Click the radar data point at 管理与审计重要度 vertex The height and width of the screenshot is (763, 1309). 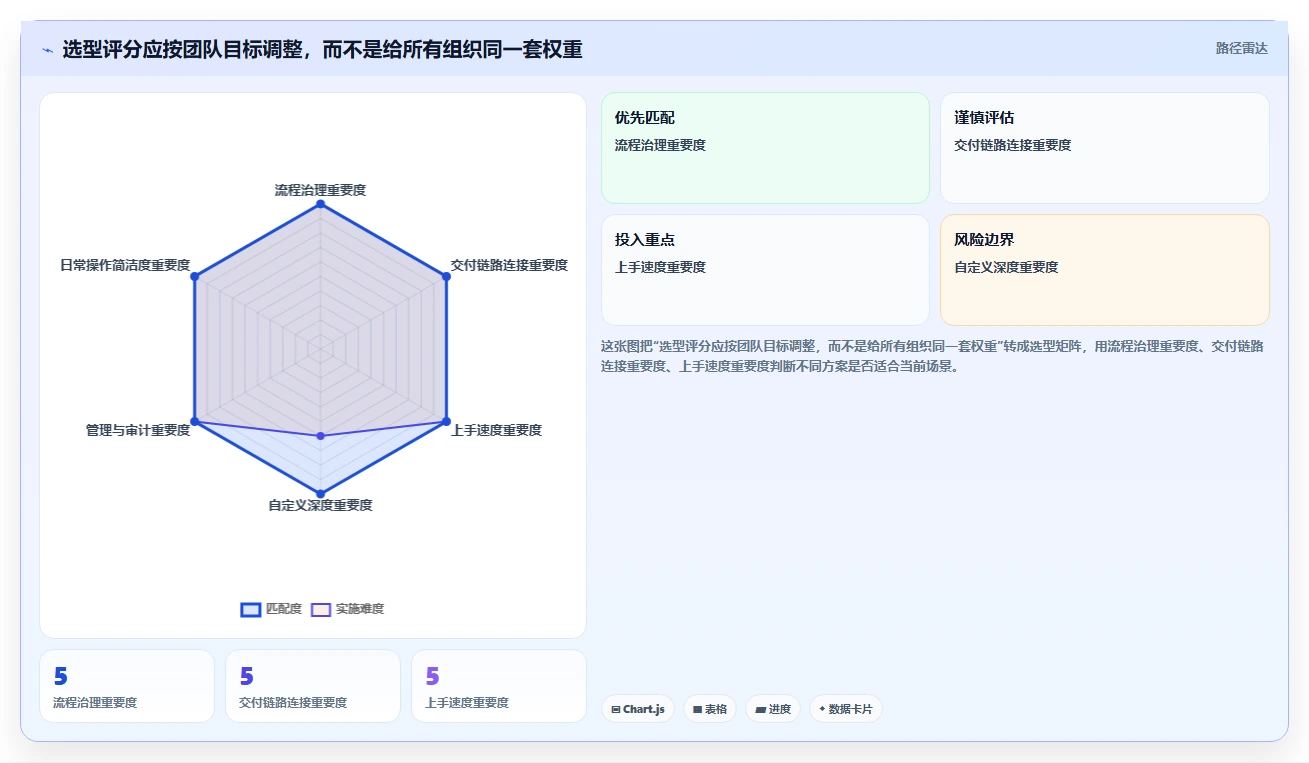[x=194, y=421]
